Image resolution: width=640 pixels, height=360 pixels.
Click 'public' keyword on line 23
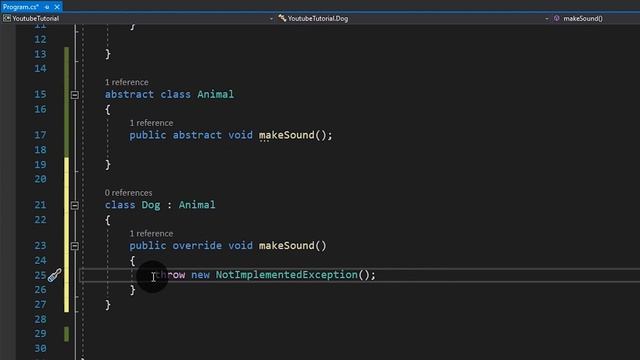[148, 246]
